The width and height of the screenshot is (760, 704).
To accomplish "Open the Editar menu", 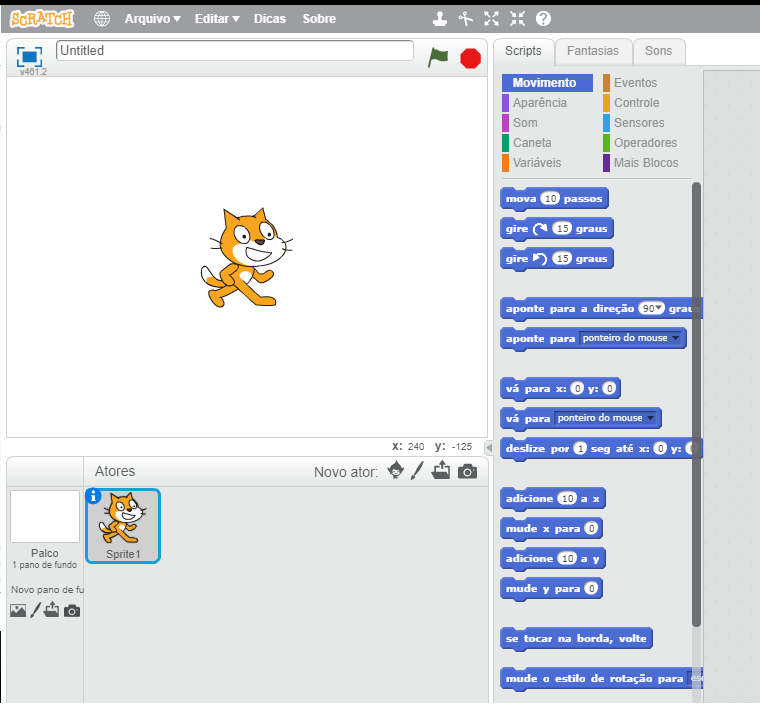I will (x=216, y=19).
